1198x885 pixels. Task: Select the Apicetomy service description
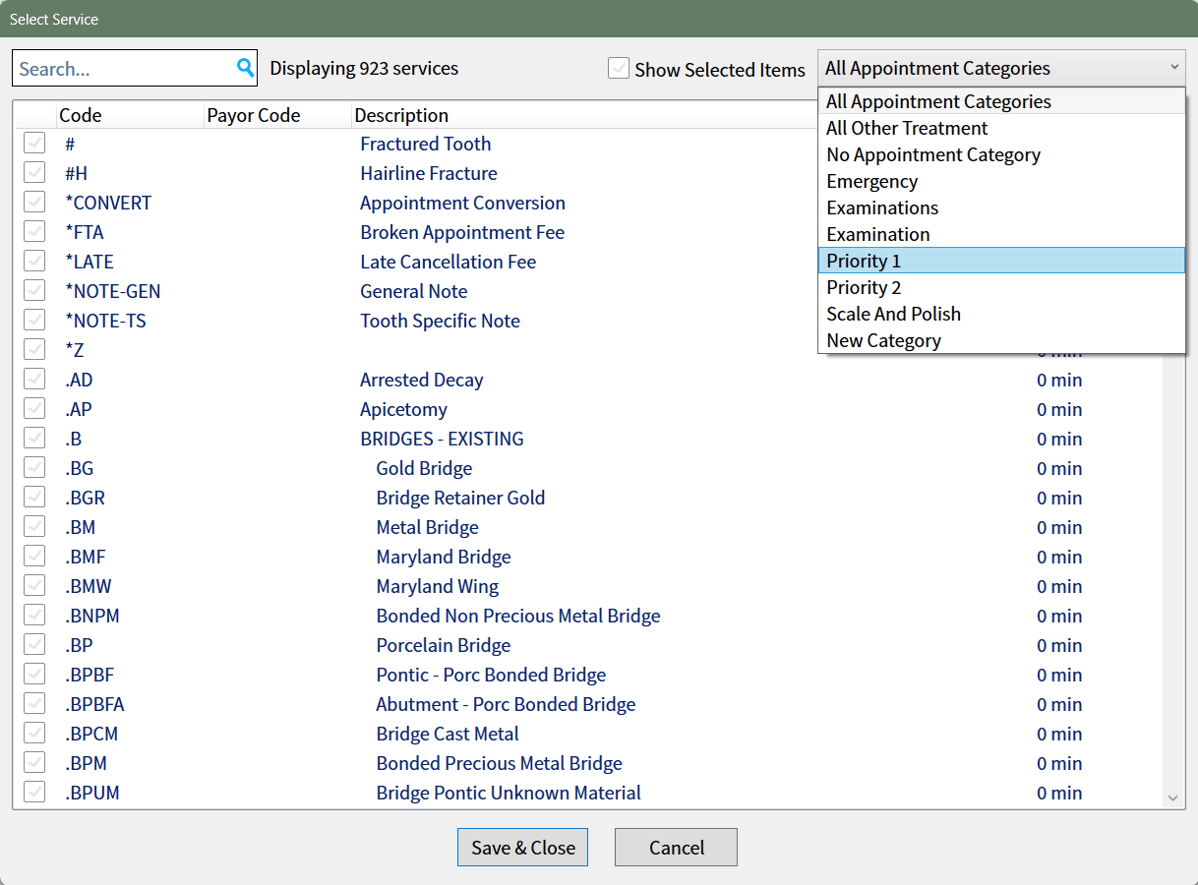(x=403, y=409)
